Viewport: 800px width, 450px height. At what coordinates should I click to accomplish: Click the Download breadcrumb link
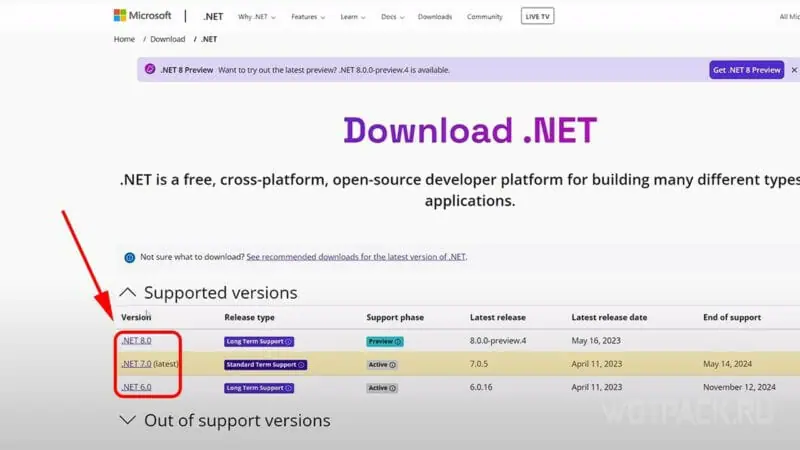point(167,39)
